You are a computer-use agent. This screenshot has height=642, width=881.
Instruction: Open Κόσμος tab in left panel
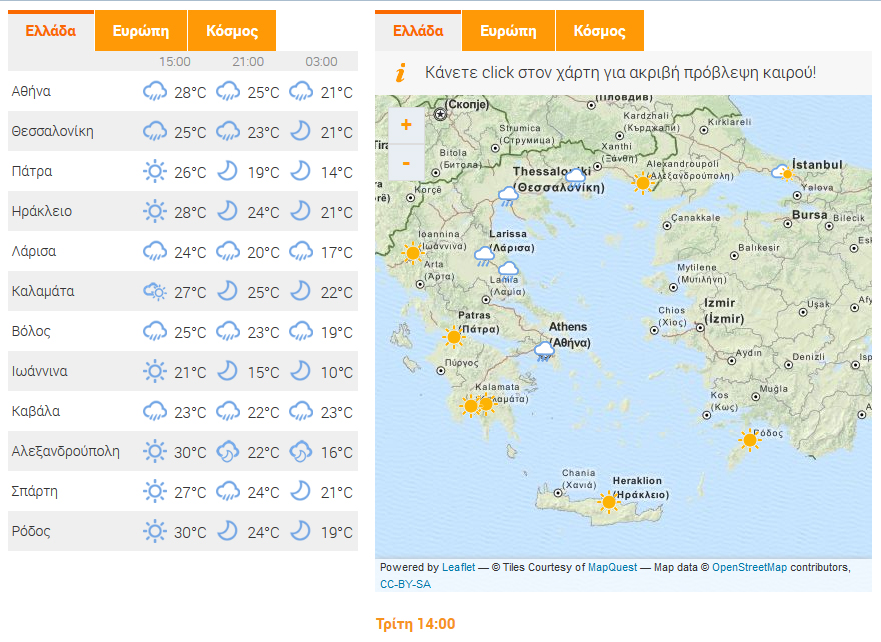coord(232,31)
